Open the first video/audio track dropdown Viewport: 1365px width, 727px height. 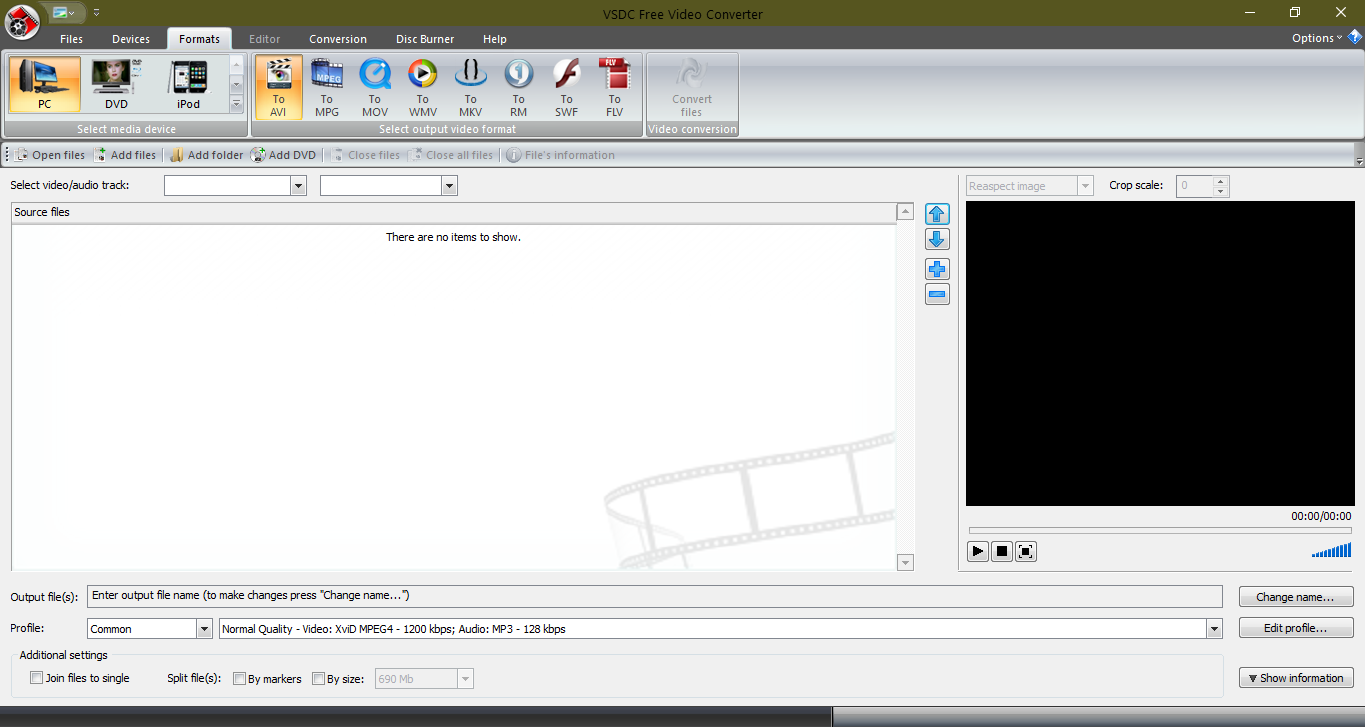click(298, 186)
